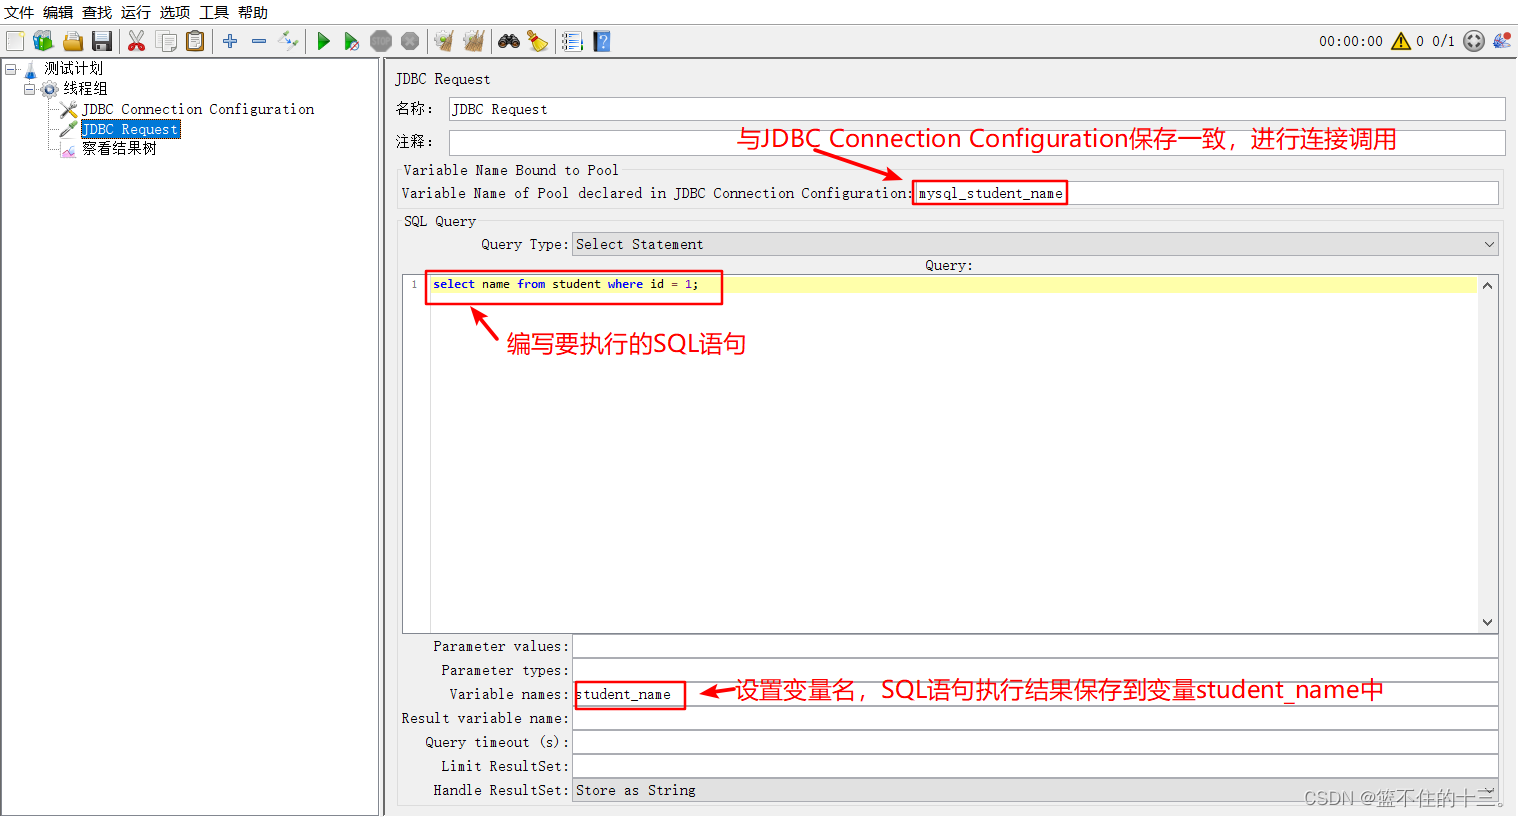The height and width of the screenshot is (817, 1518).
Task: Cut the selected element with scissors
Action: pyautogui.click(x=137, y=41)
